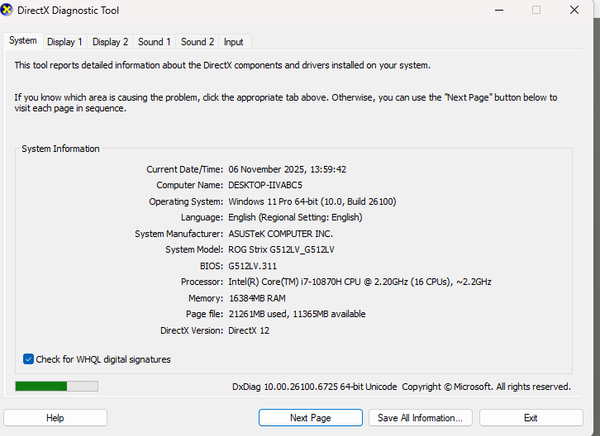
Task: Click the Next Page button
Action: pos(311,417)
